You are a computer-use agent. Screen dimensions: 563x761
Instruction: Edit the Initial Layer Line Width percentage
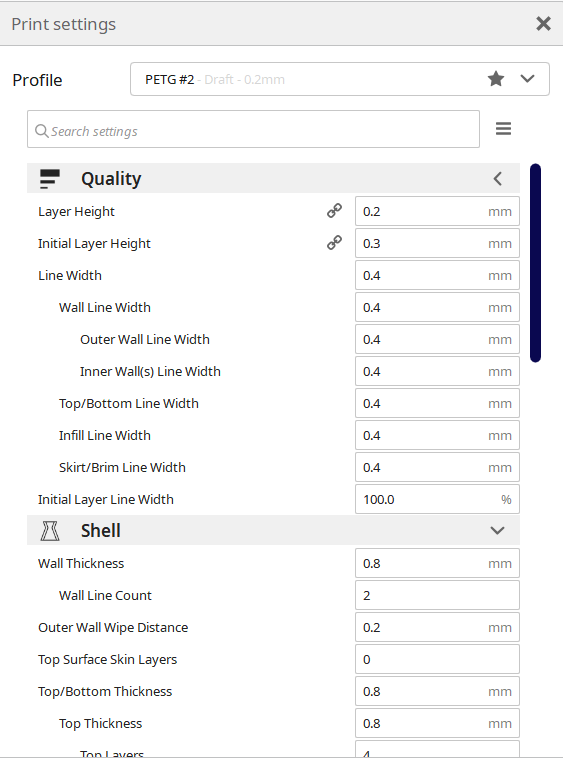(437, 499)
